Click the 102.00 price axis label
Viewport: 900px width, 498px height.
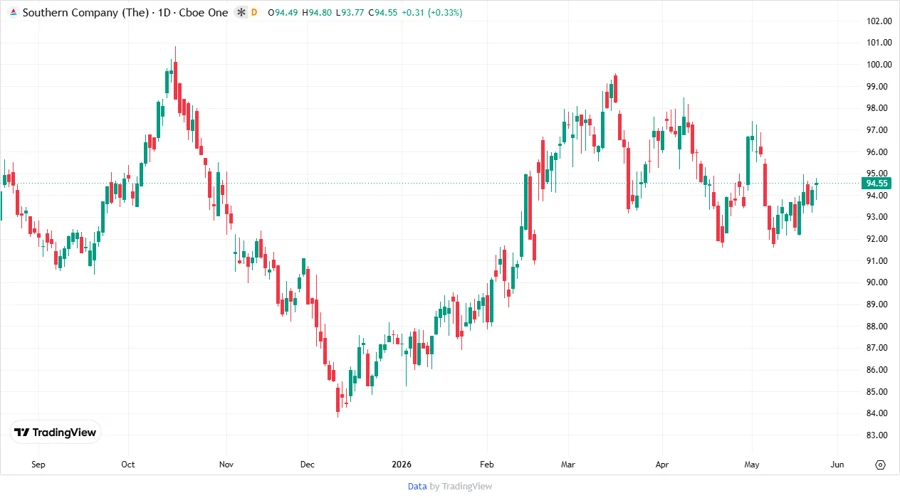[x=879, y=21]
